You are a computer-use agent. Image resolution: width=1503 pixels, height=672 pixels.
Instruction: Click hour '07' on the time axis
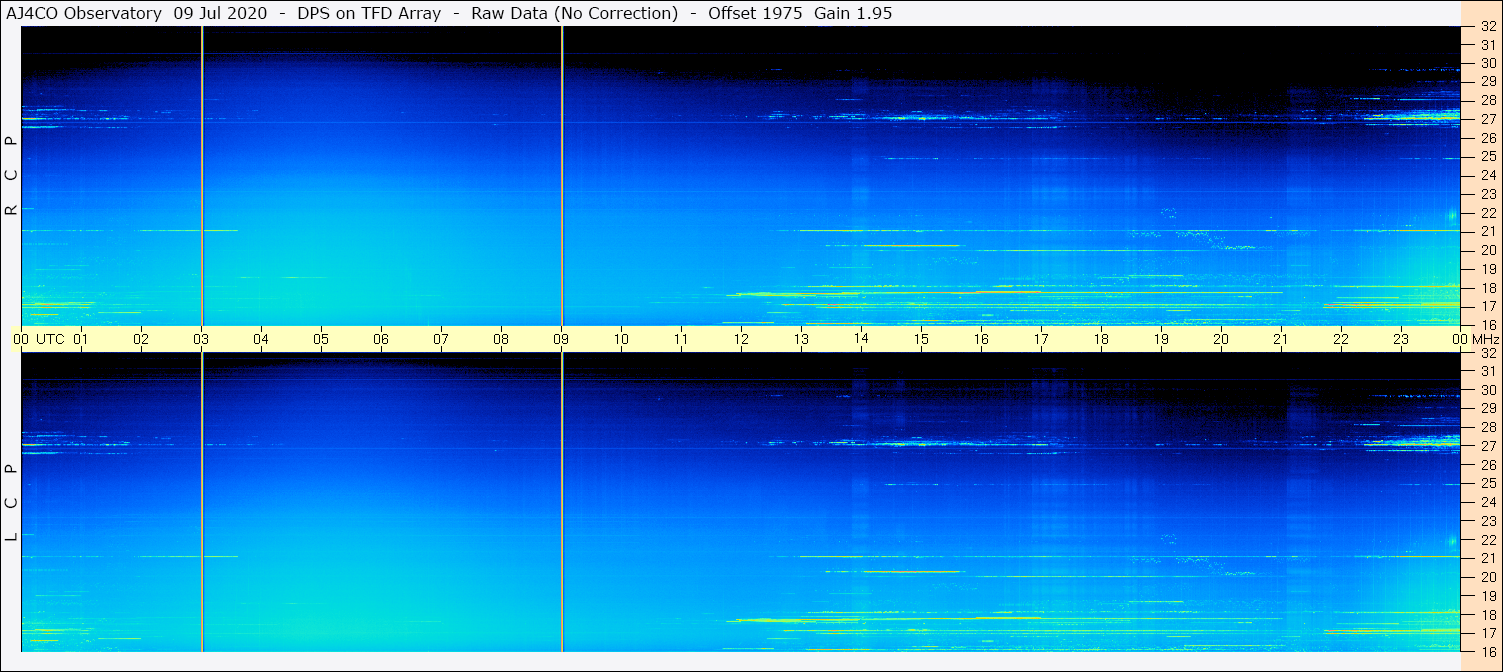click(x=441, y=339)
